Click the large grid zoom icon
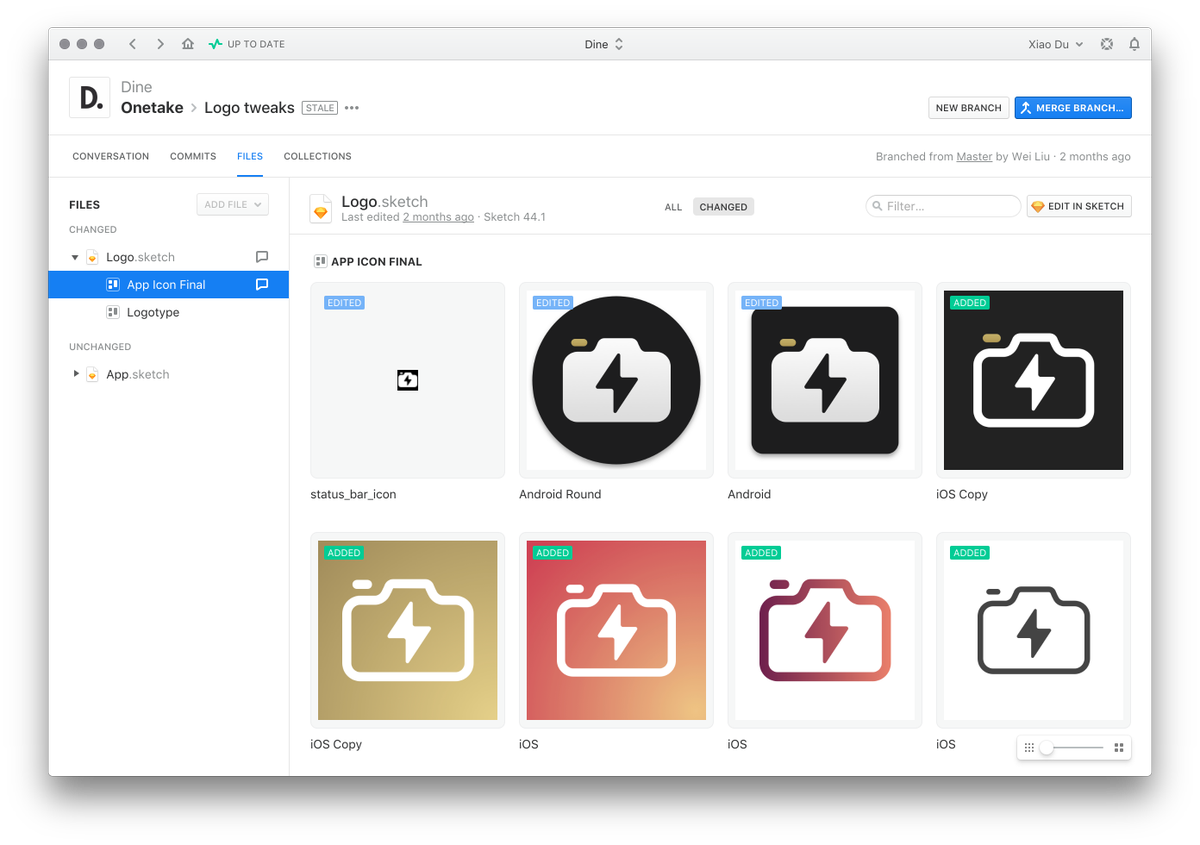The height and width of the screenshot is (845, 1200). [1119, 747]
